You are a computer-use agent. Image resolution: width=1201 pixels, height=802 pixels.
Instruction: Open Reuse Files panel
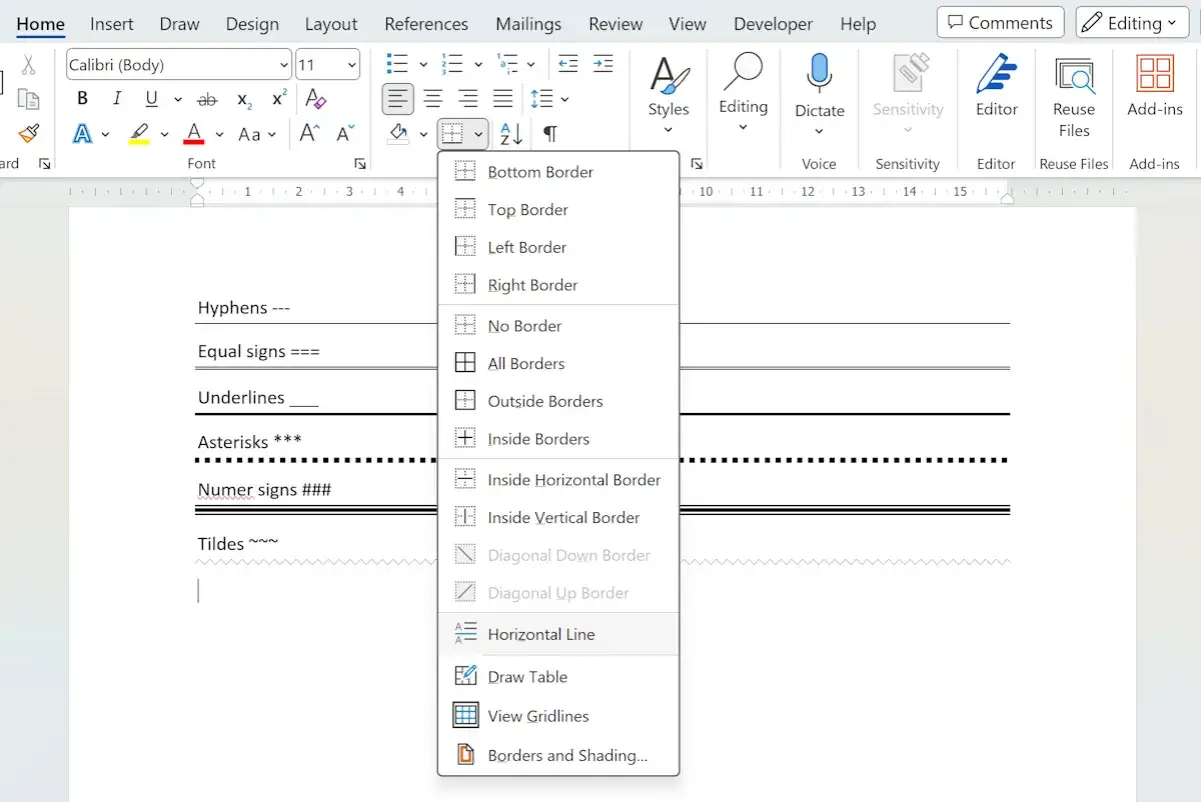point(1074,96)
